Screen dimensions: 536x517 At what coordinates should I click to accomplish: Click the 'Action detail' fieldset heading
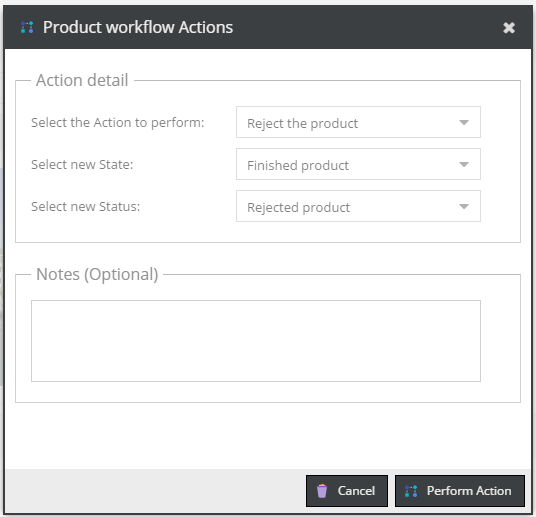82,80
